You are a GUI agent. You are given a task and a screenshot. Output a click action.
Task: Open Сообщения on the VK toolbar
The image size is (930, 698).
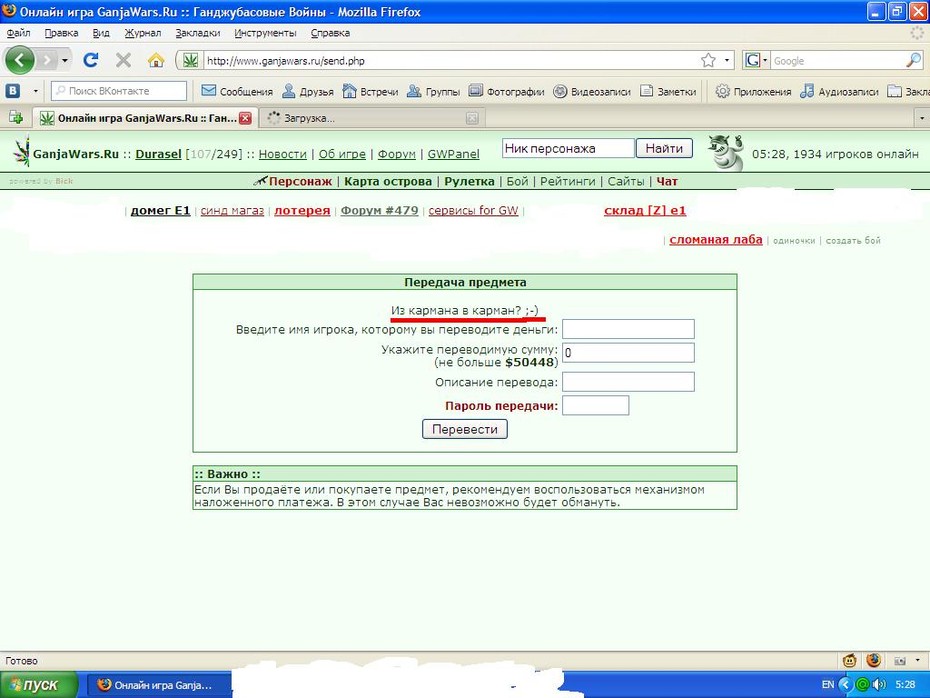237,91
